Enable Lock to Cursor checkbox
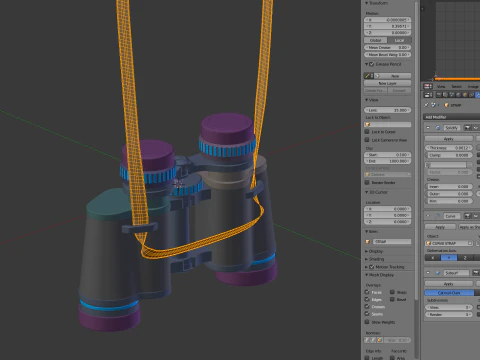This screenshot has height=360, width=480. click(367, 132)
